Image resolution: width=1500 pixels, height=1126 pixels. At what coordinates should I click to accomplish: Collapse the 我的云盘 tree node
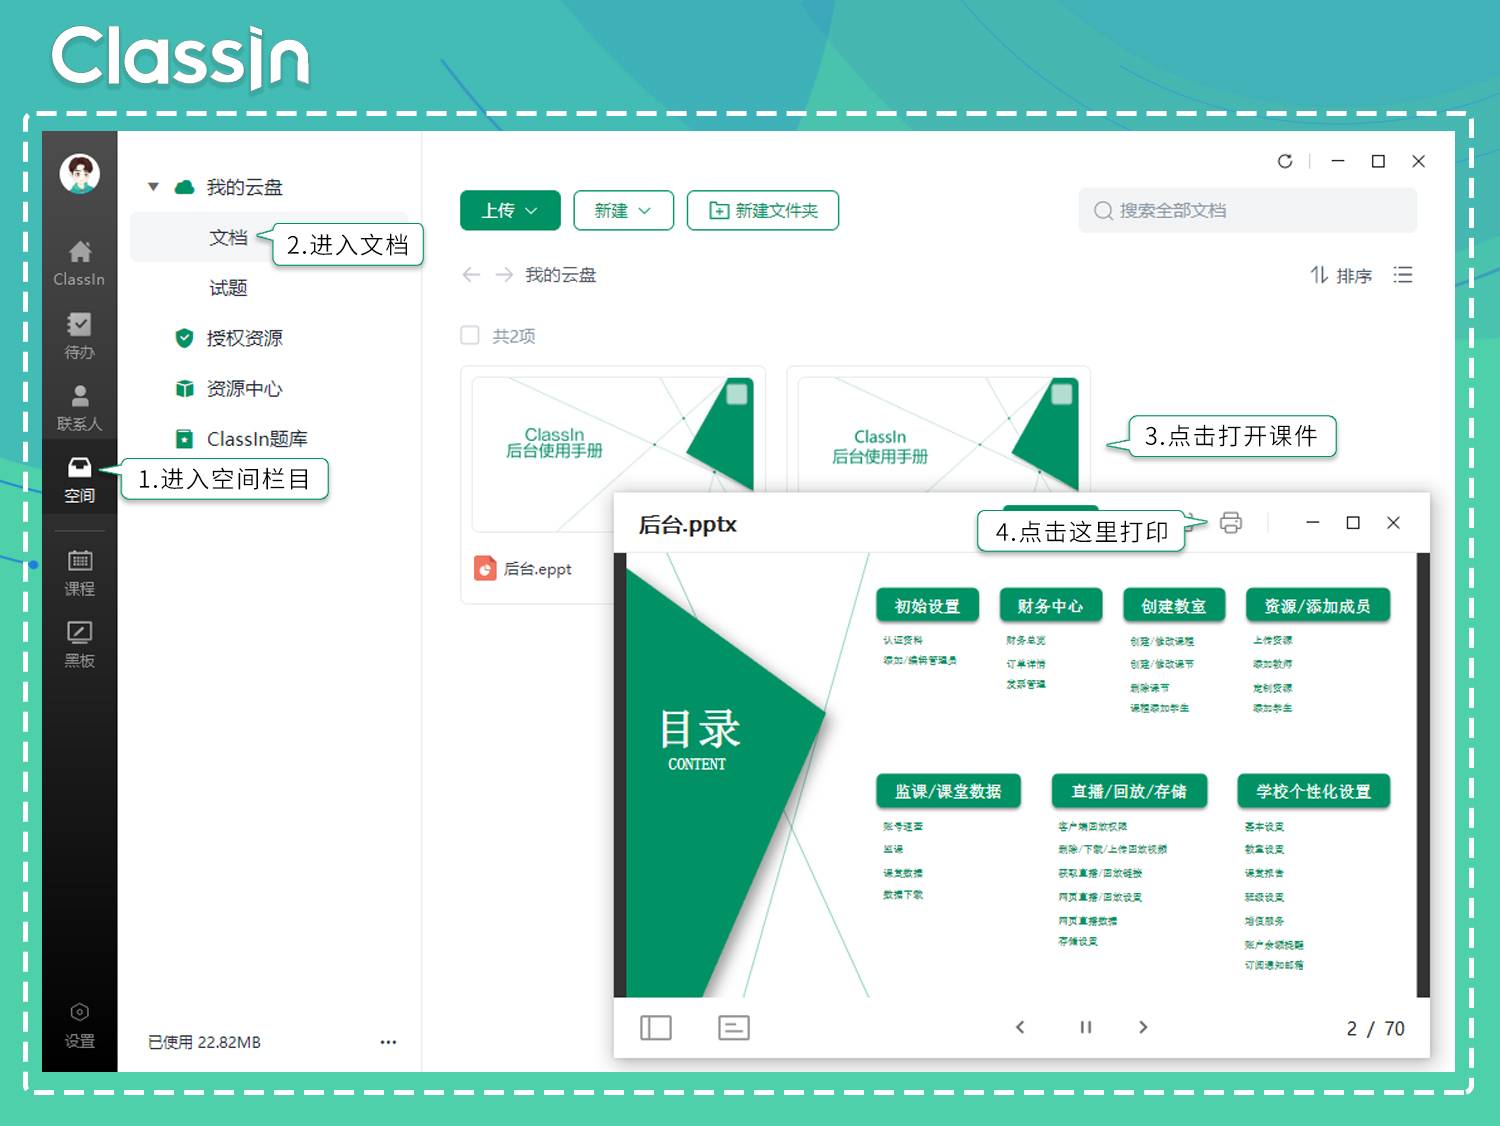[153, 187]
